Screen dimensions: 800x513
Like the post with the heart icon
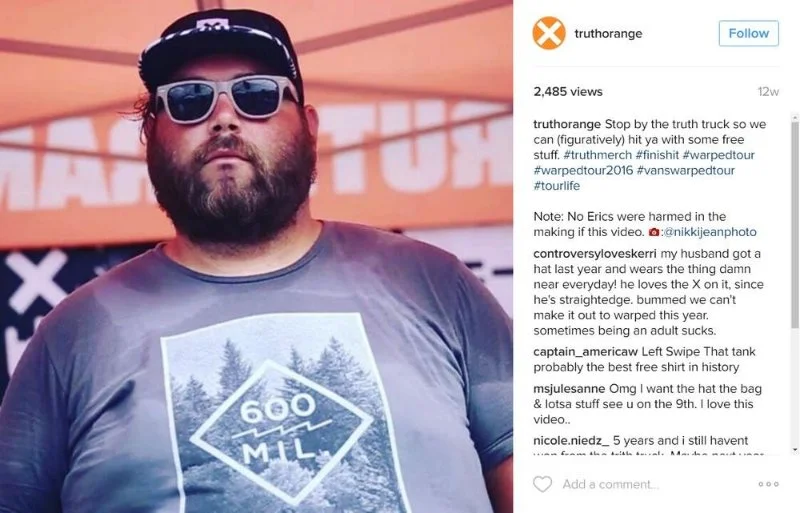542,484
